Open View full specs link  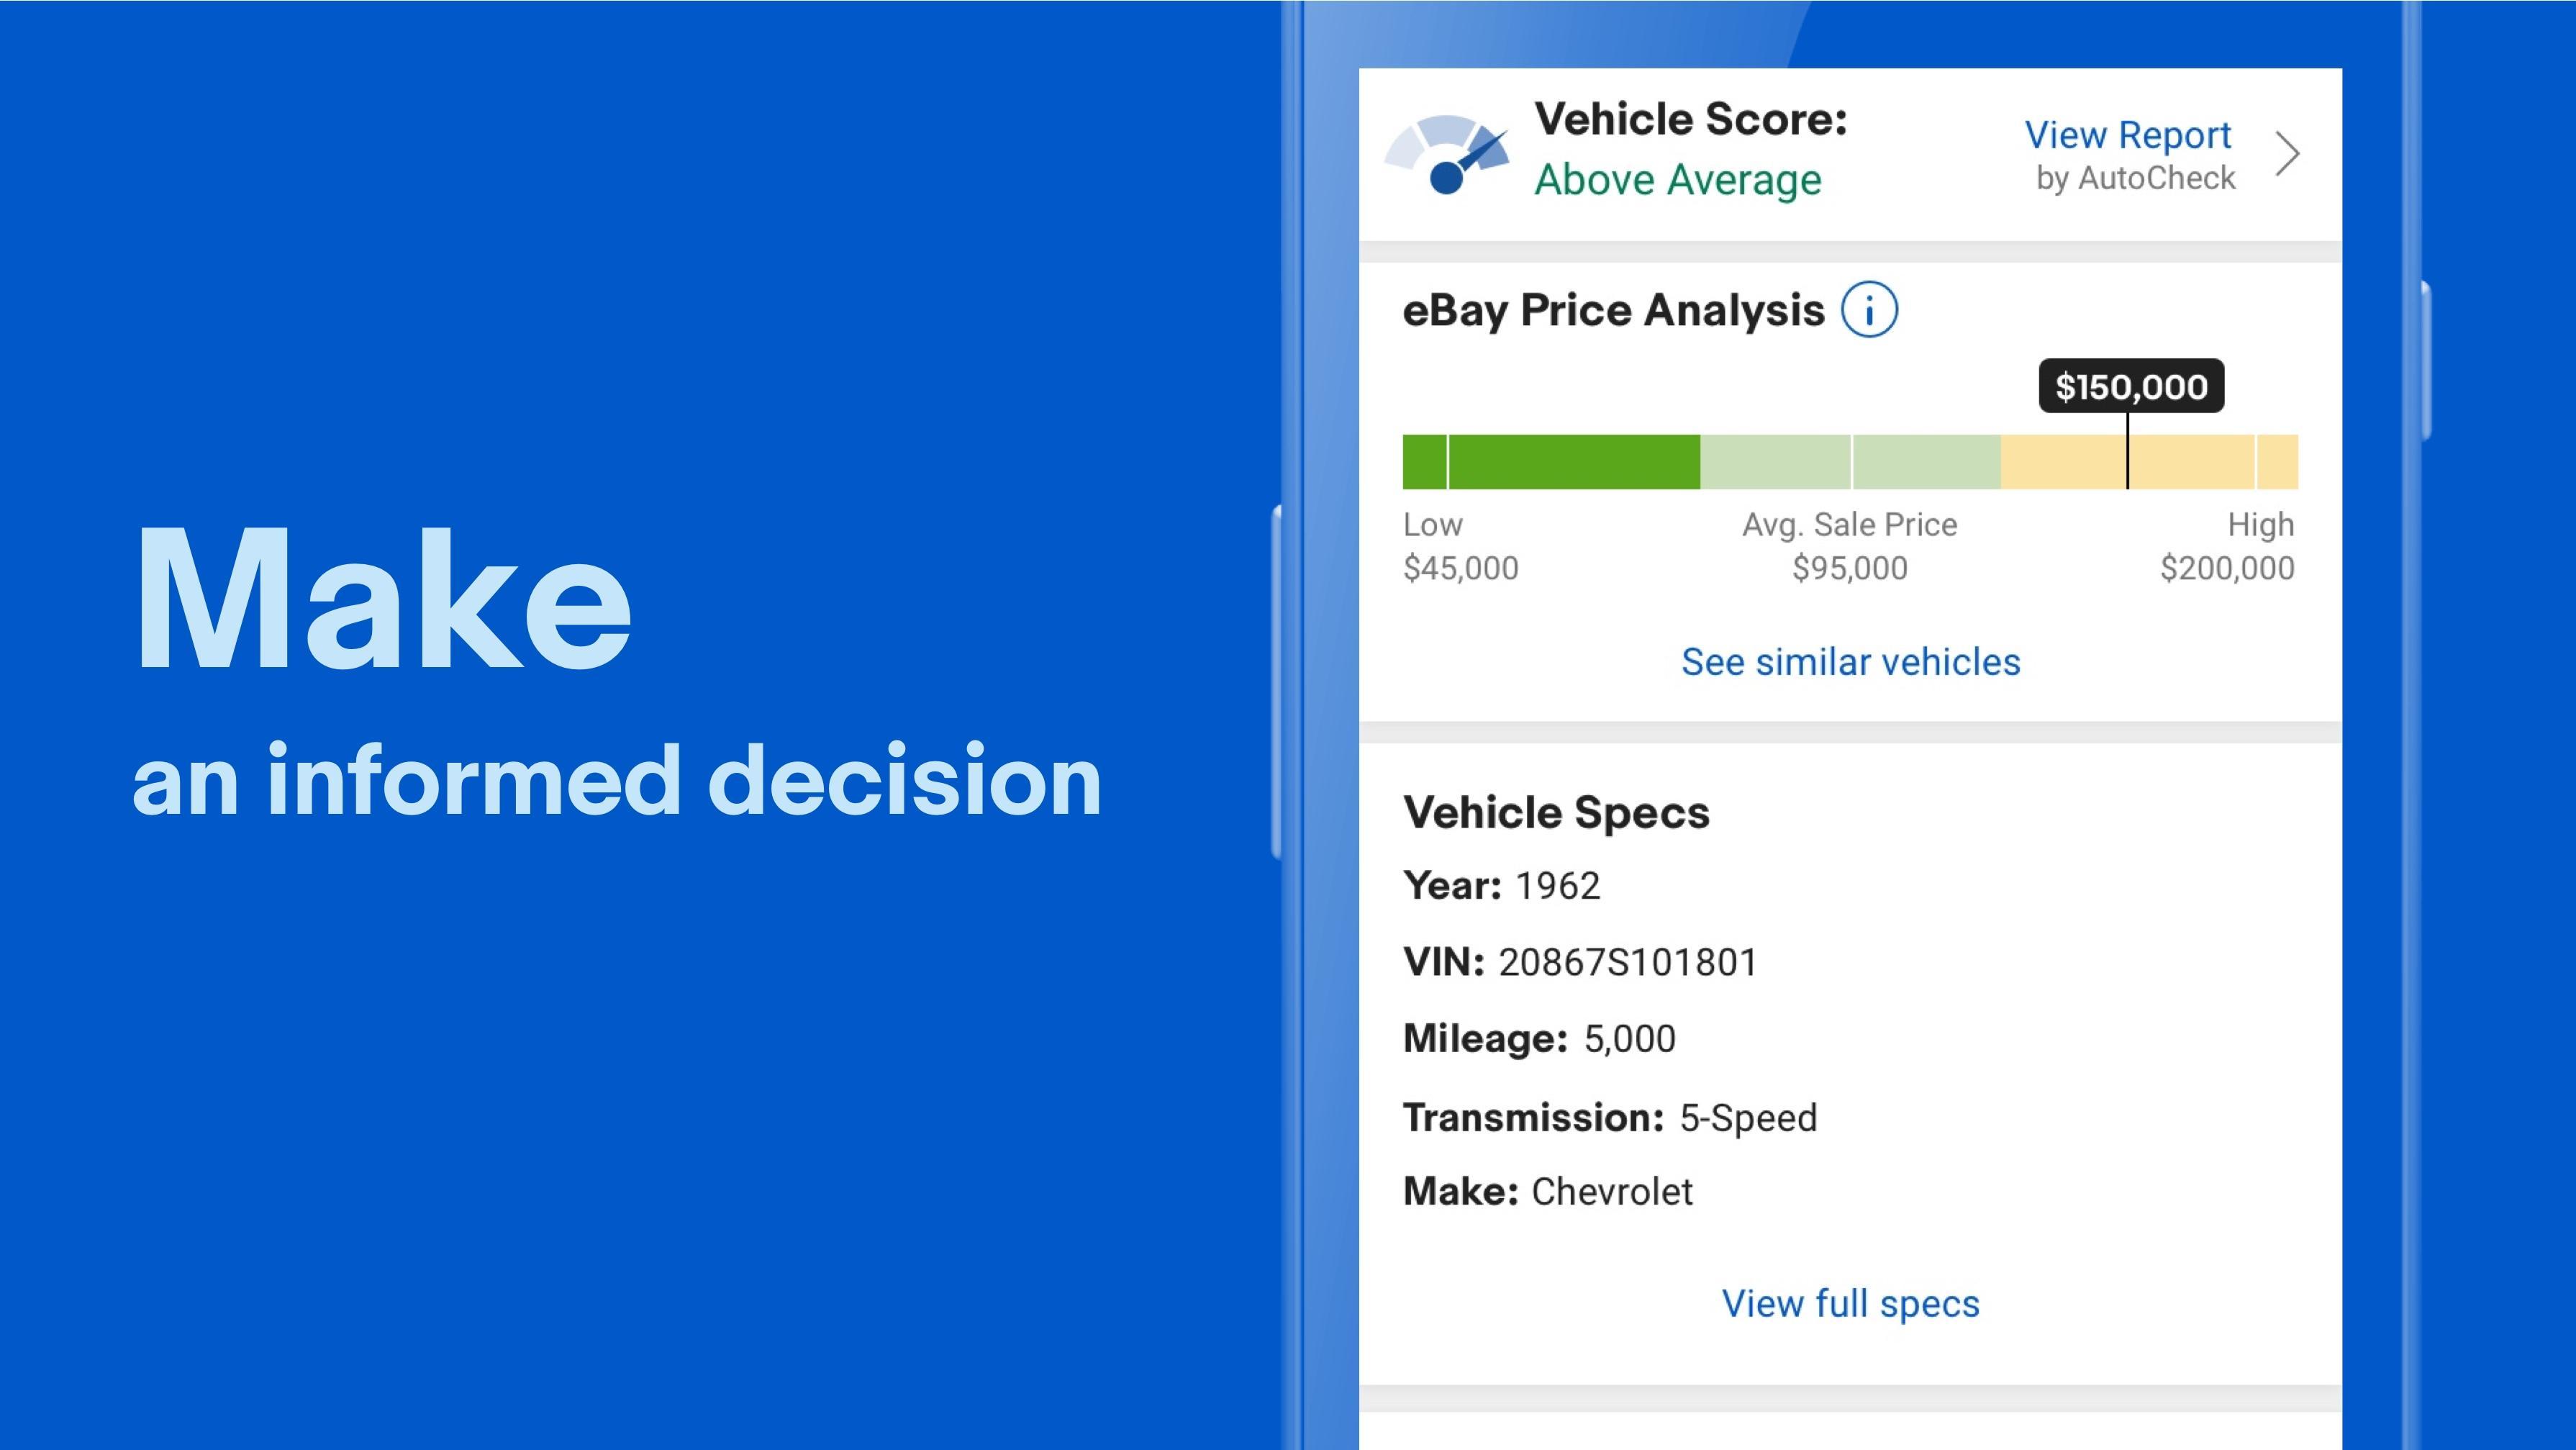click(x=1850, y=1304)
